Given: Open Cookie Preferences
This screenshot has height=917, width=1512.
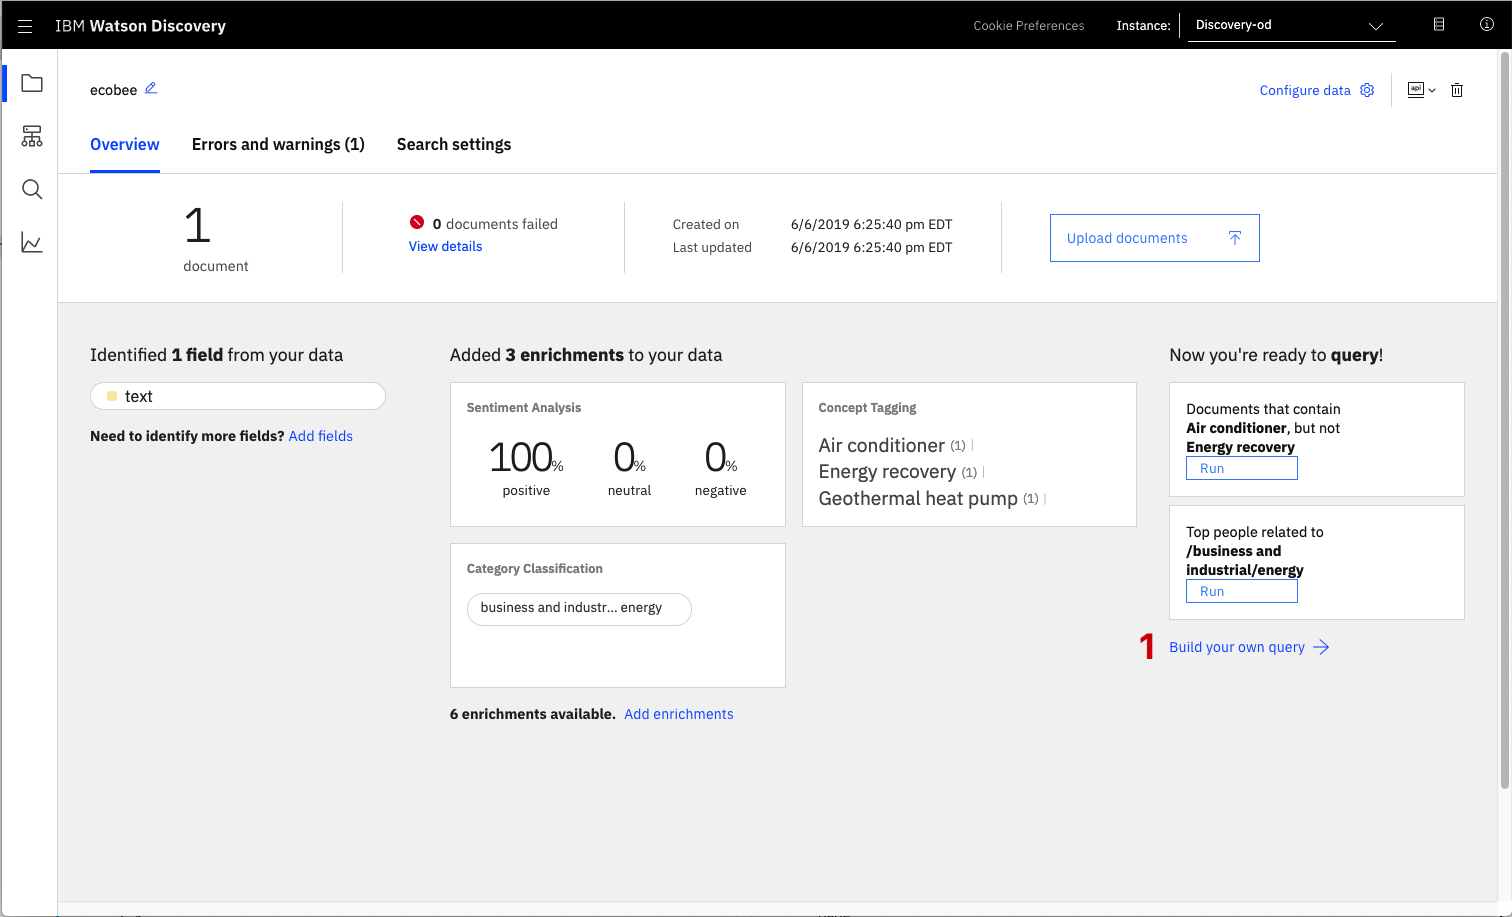Looking at the screenshot, I should click(x=1029, y=26).
